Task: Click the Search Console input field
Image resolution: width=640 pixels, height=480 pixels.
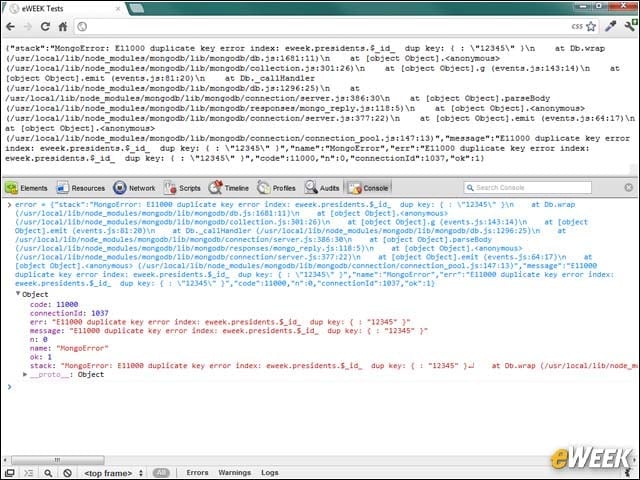Action: point(528,187)
